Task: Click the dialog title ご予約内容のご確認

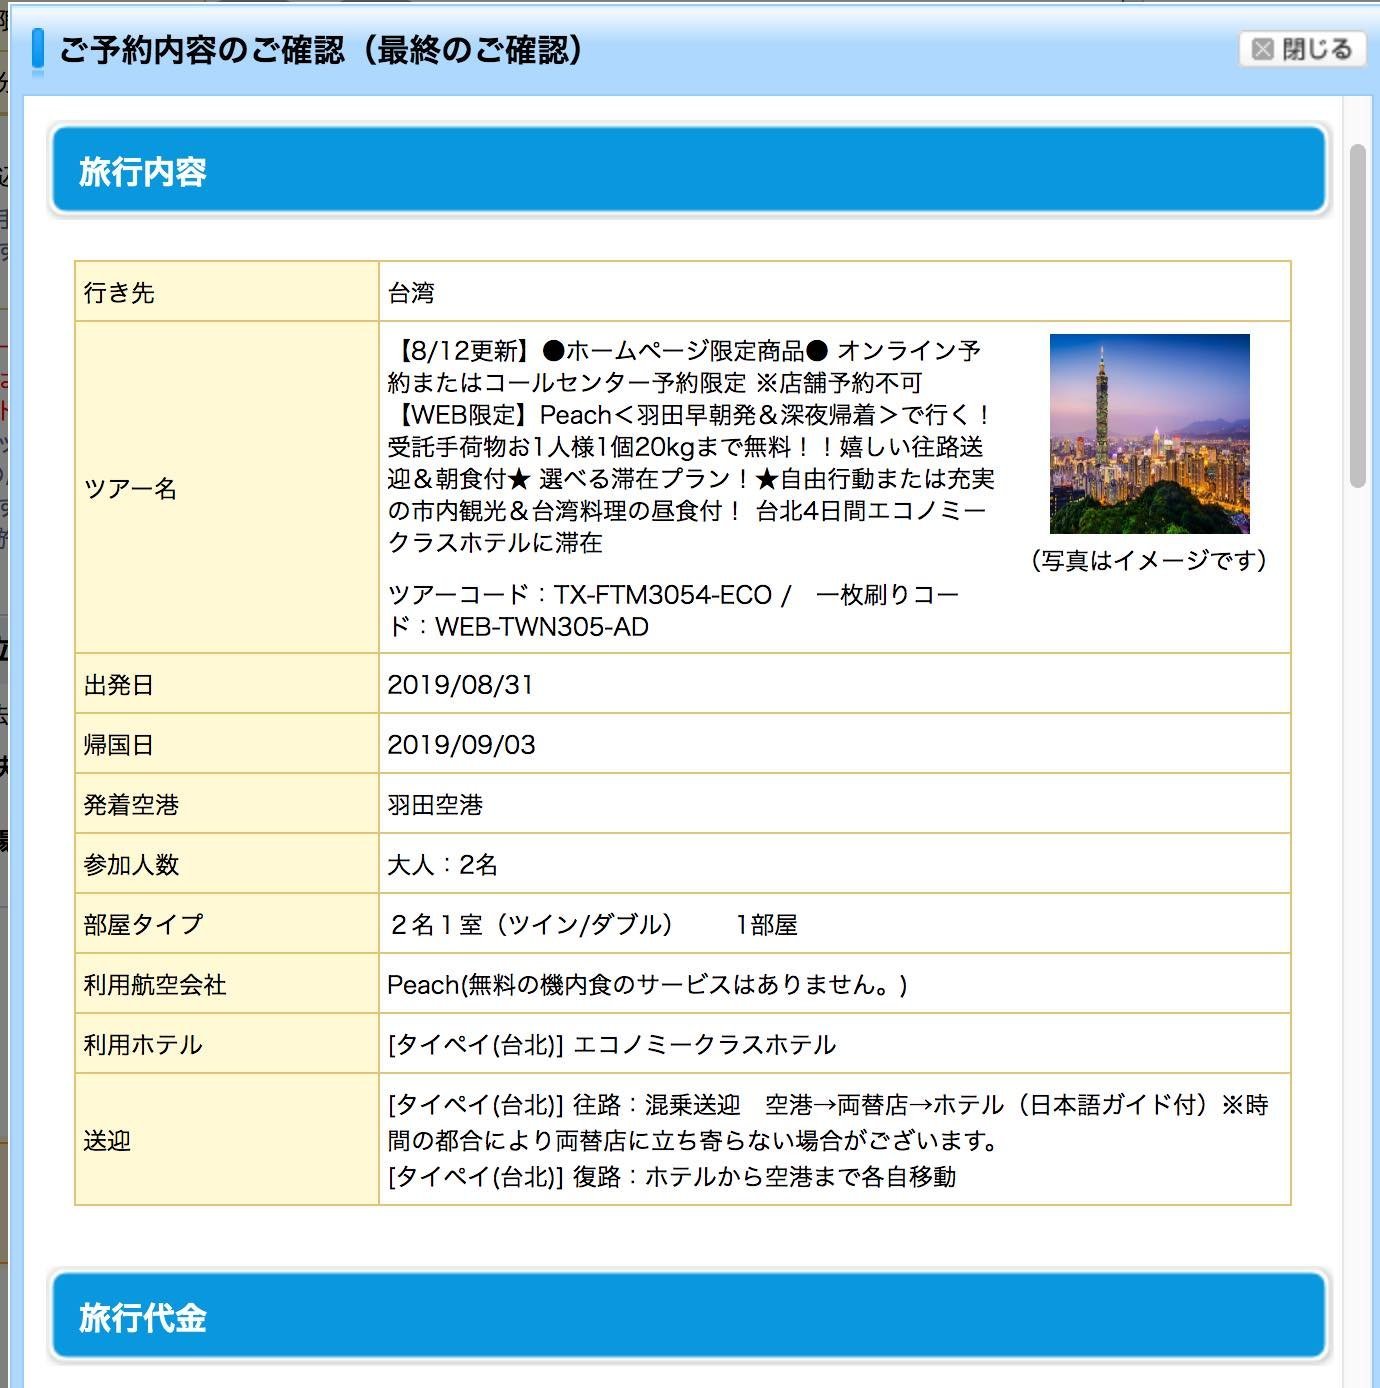Action: (x=321, y=49)
